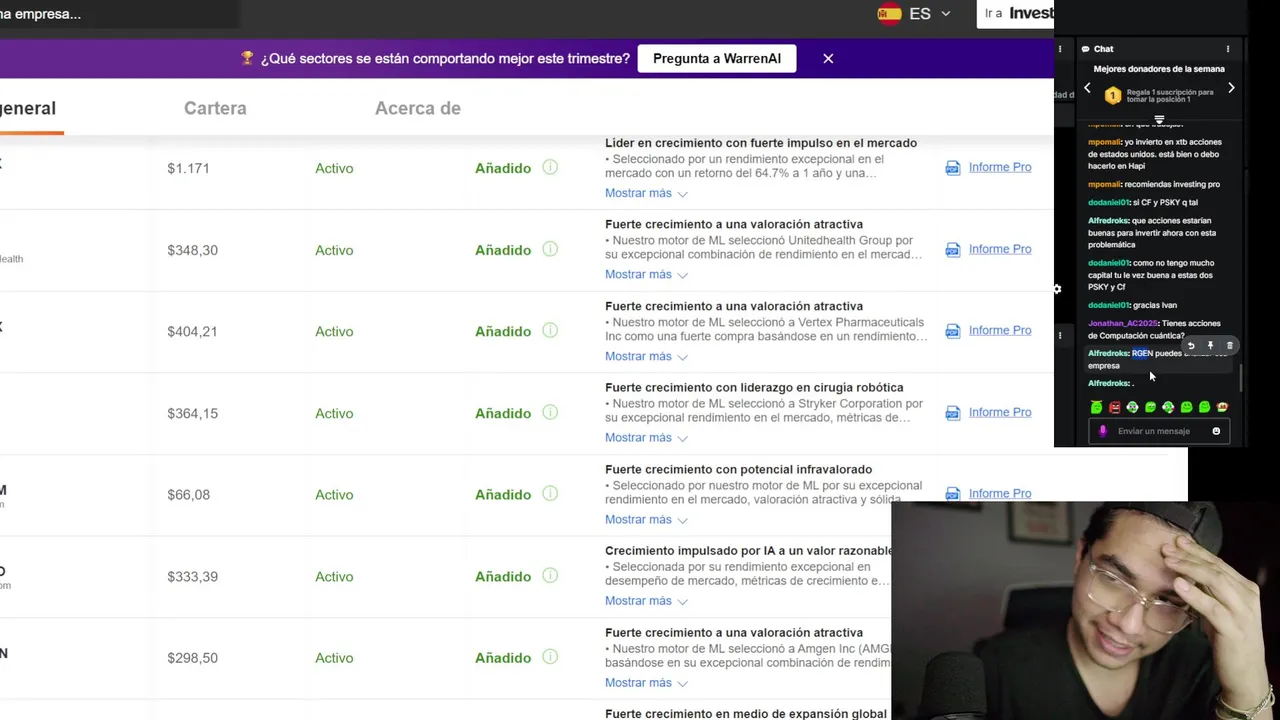1280x720 pixels.
Task: Expand Mostrar más for Unitedhealth Group description
Action: pyautogui.click(x=646, y=275)
